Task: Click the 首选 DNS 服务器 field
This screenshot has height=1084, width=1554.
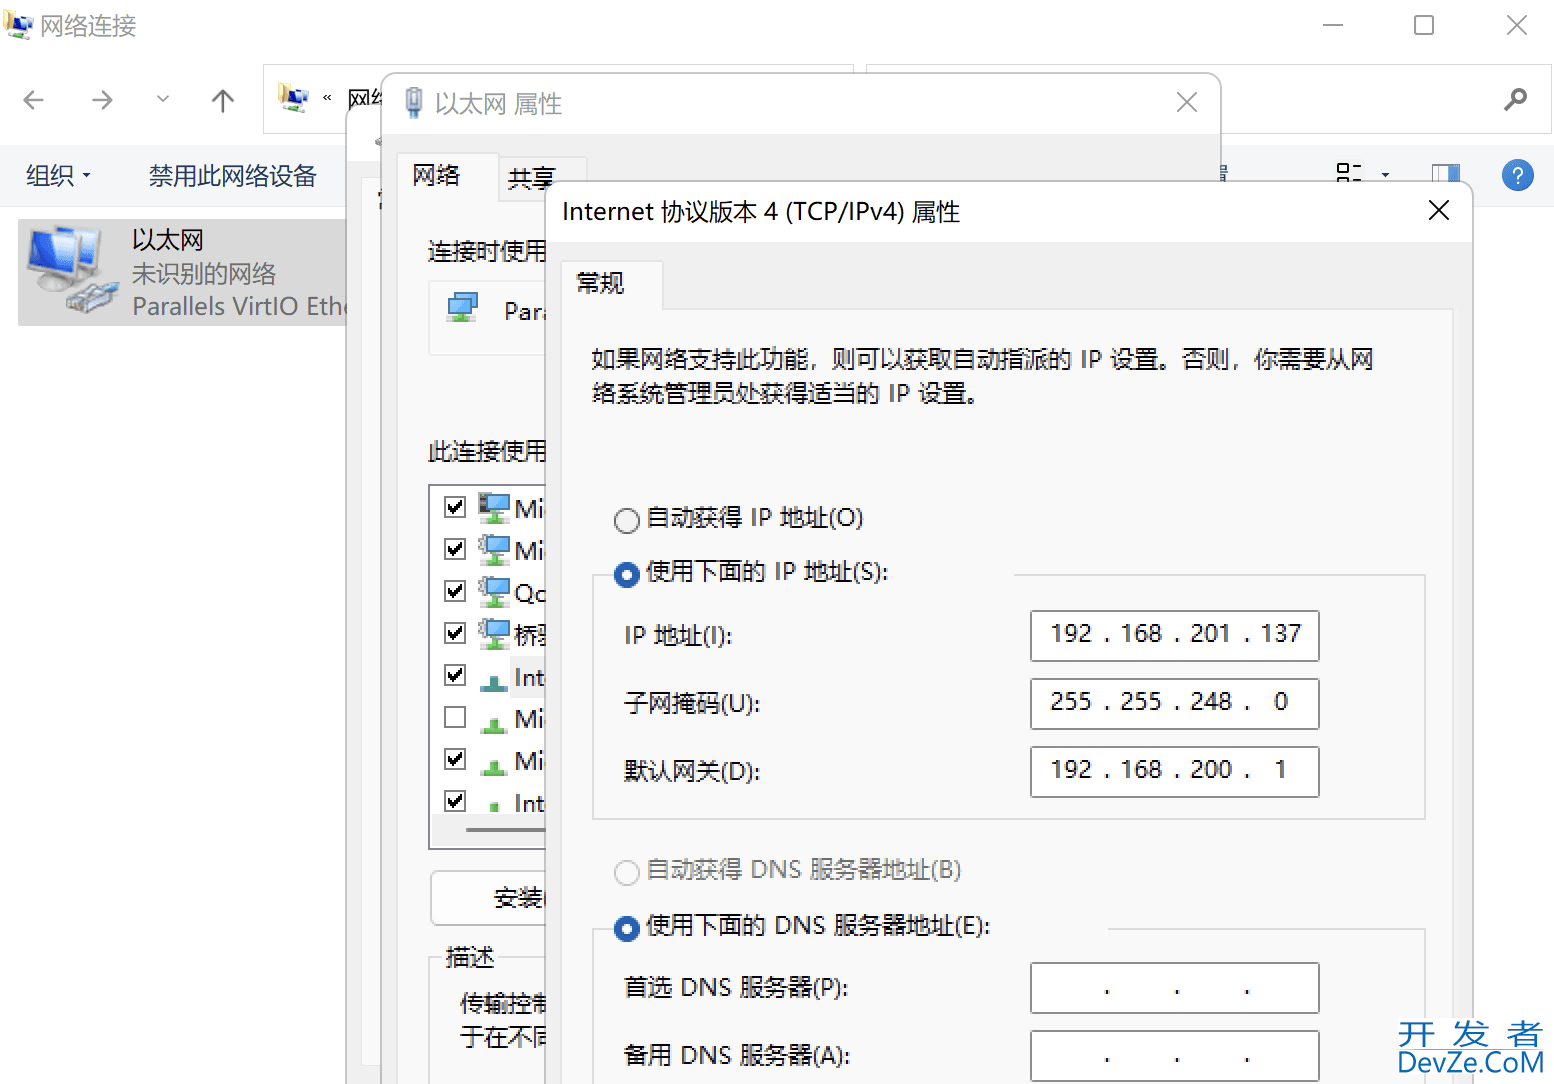Action: click(x=1174, y=988)
